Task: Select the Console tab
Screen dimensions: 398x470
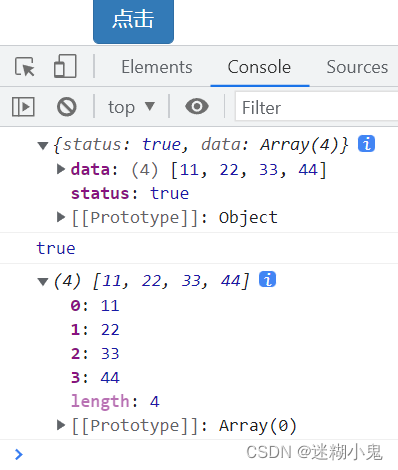Action: 259,67
